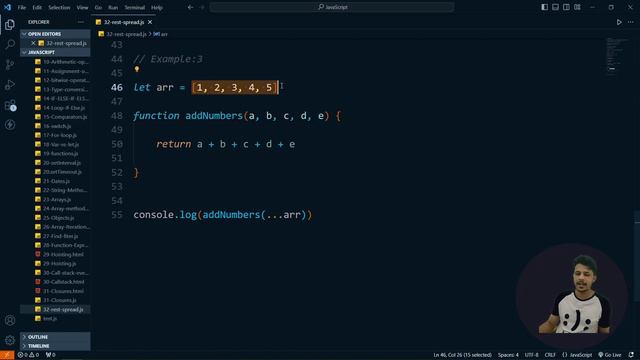Open the Search view icon

pyautogui.click(x=10, y=44)
